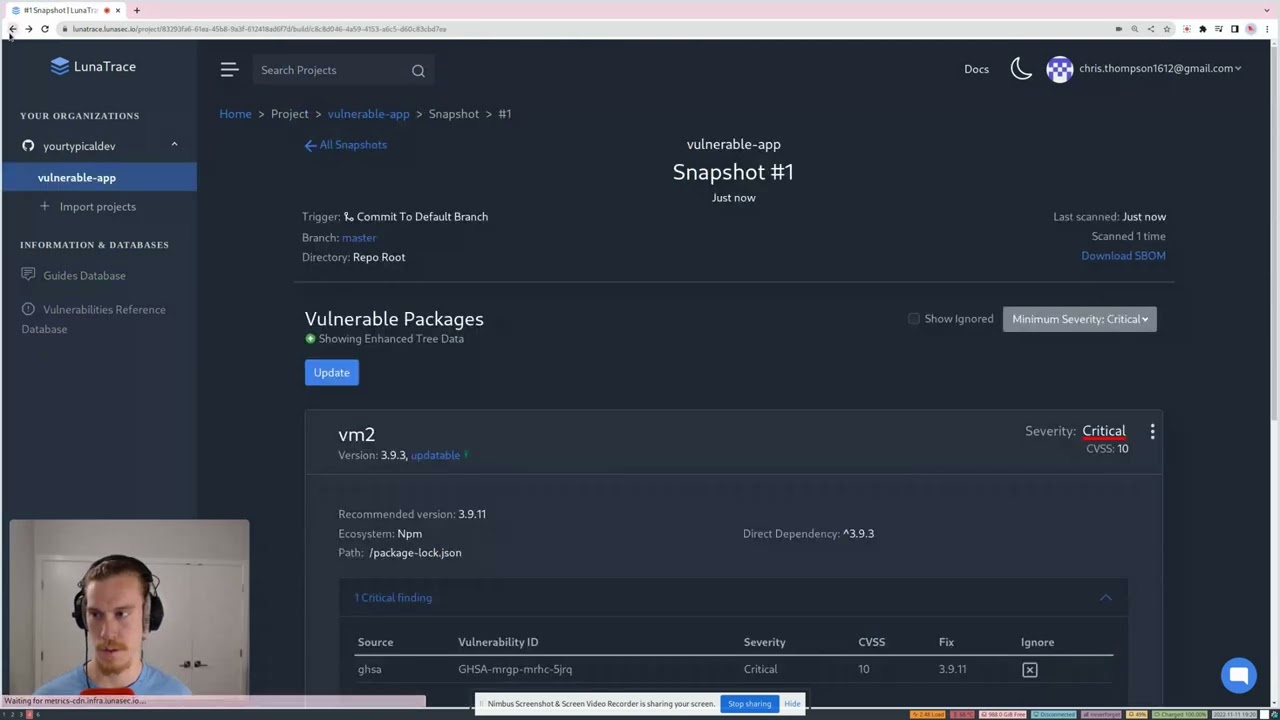Click the Home breadcrumb

(235, 114)
